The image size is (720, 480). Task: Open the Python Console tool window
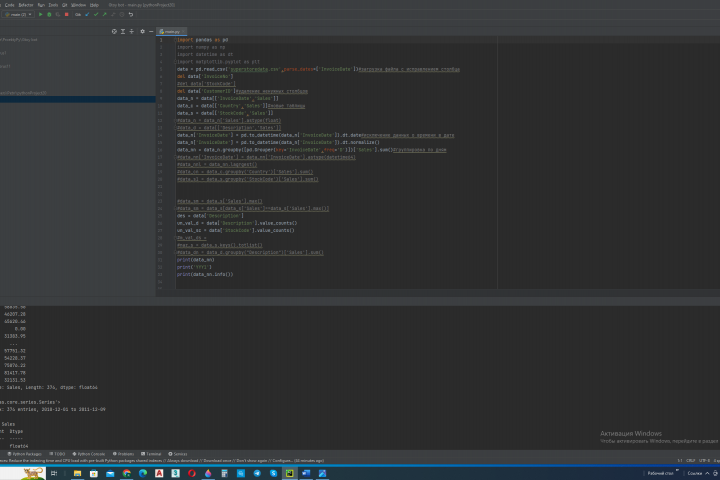(90, 453)
